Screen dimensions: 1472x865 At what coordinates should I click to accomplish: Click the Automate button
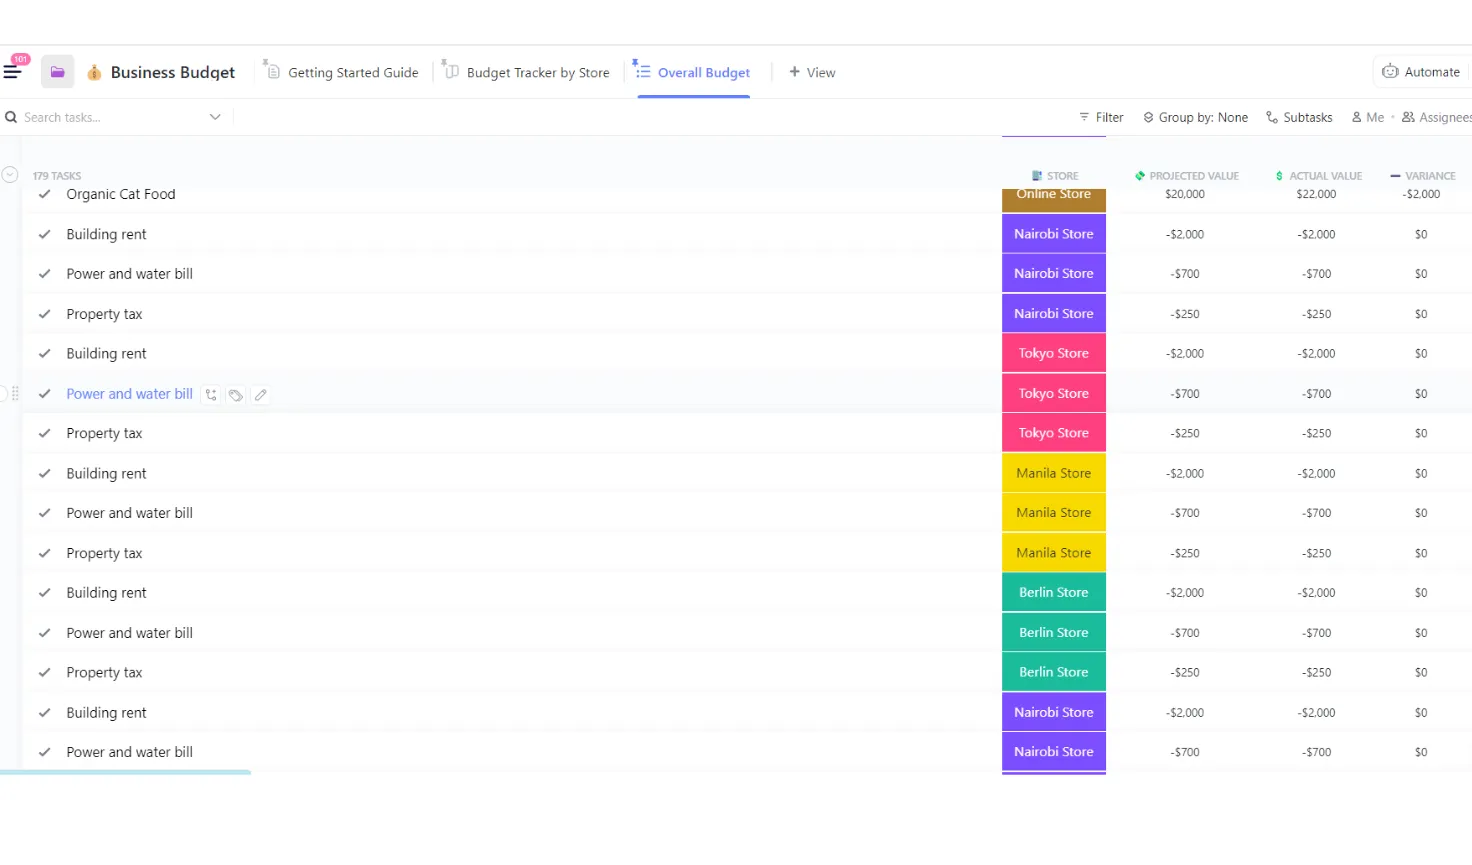[x=1421, y=72]
